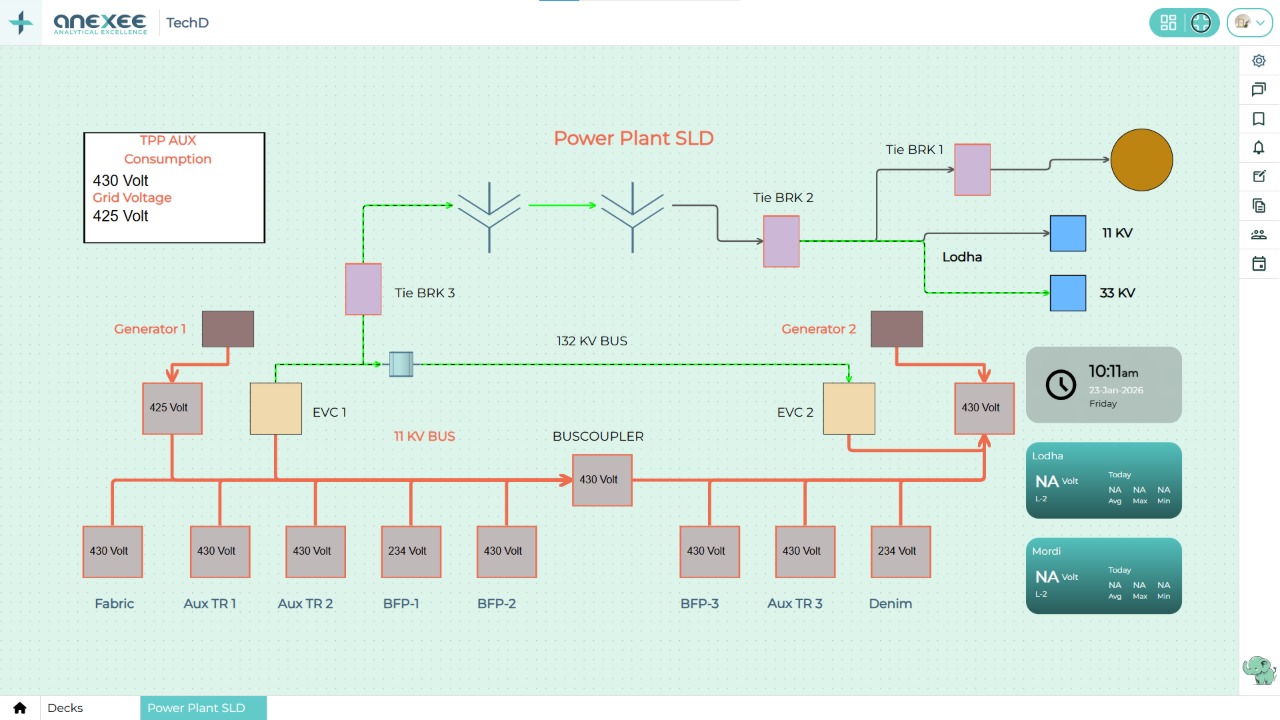This screenshot has height=720, width=1280.
Task: Expand the Mordi voltage card
Action: coord(1103,575)
